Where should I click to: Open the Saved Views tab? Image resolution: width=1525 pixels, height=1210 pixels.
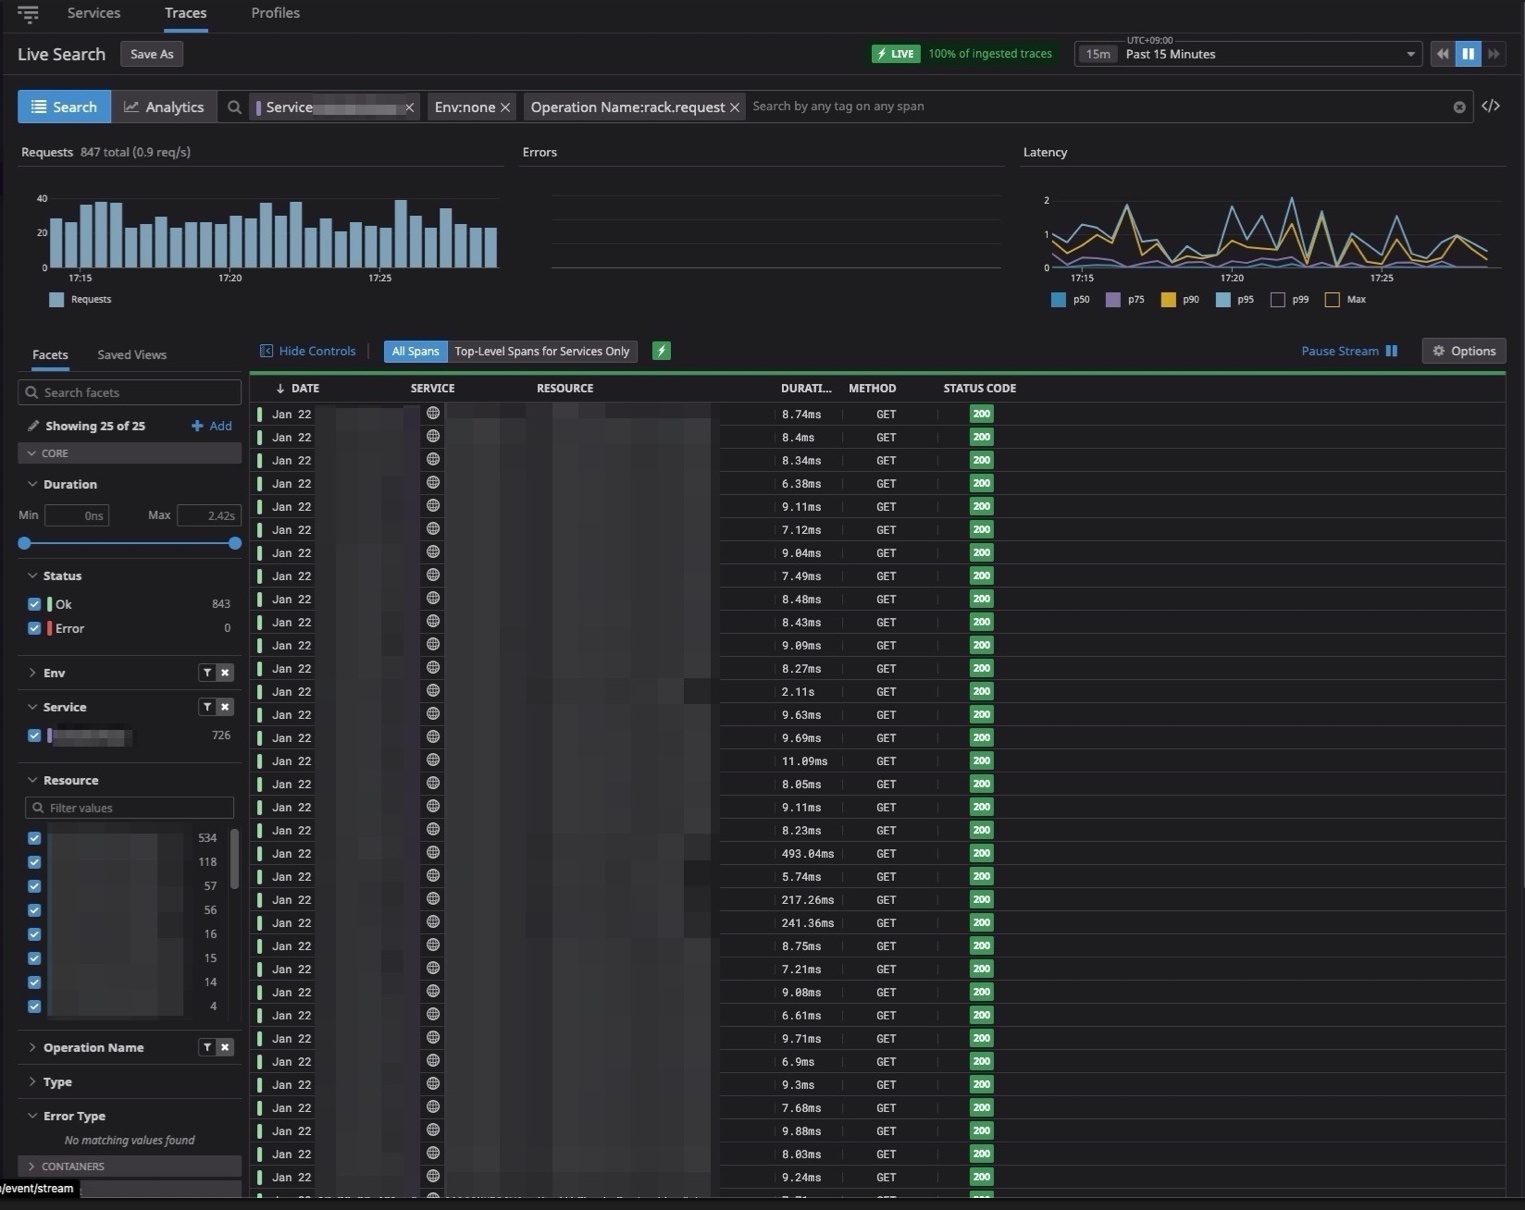point(132,355)
